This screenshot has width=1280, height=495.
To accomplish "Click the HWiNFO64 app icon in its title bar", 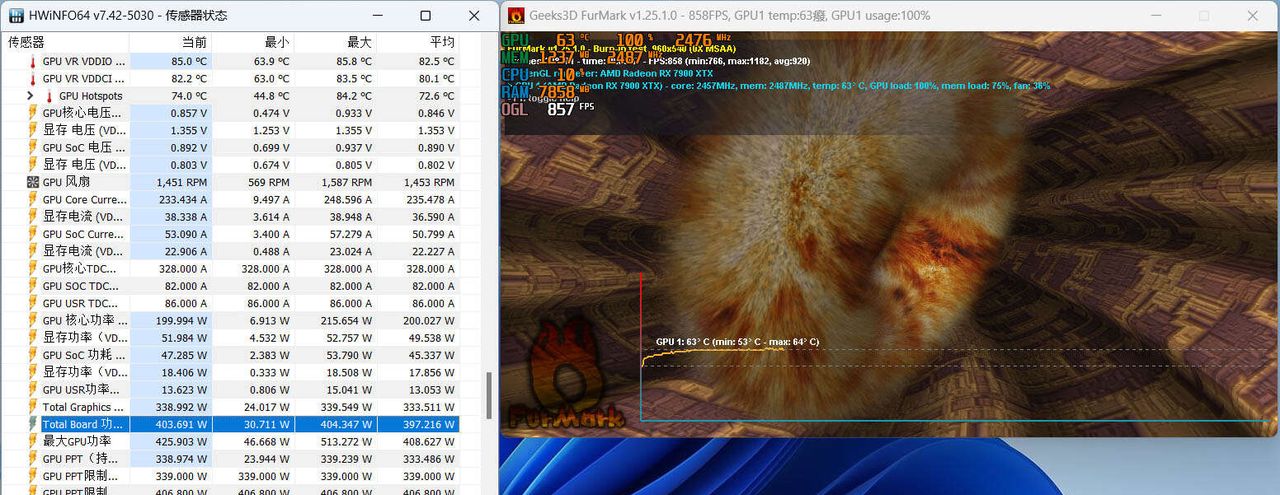I will coord(16,15).
